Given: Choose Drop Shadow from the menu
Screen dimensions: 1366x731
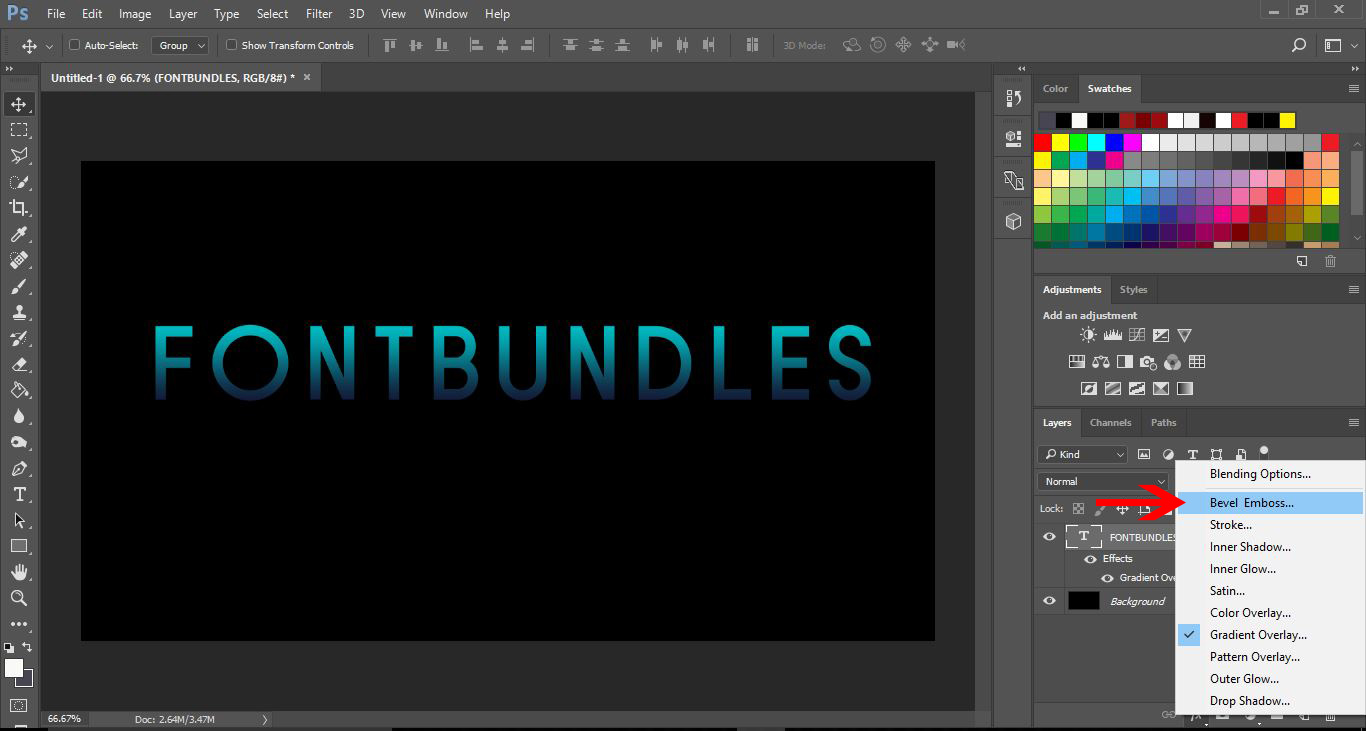Looking at the screenshot, I should coord(1270,701).
